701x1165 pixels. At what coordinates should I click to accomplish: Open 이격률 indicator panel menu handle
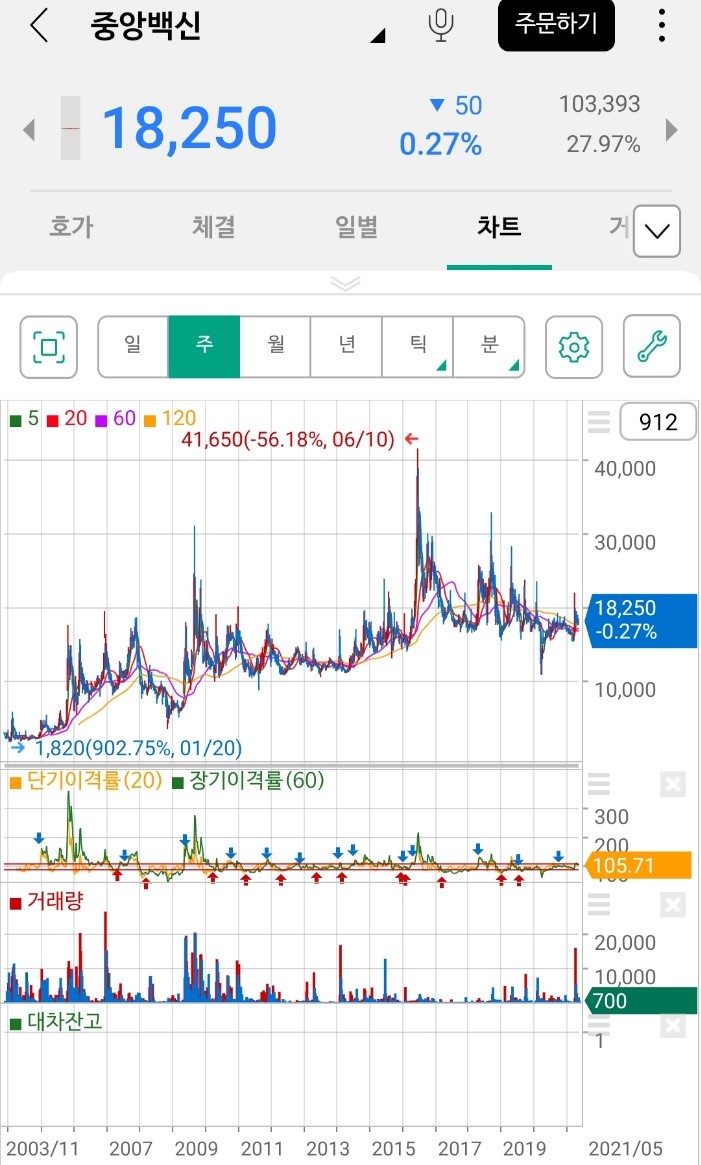point(598,784)
